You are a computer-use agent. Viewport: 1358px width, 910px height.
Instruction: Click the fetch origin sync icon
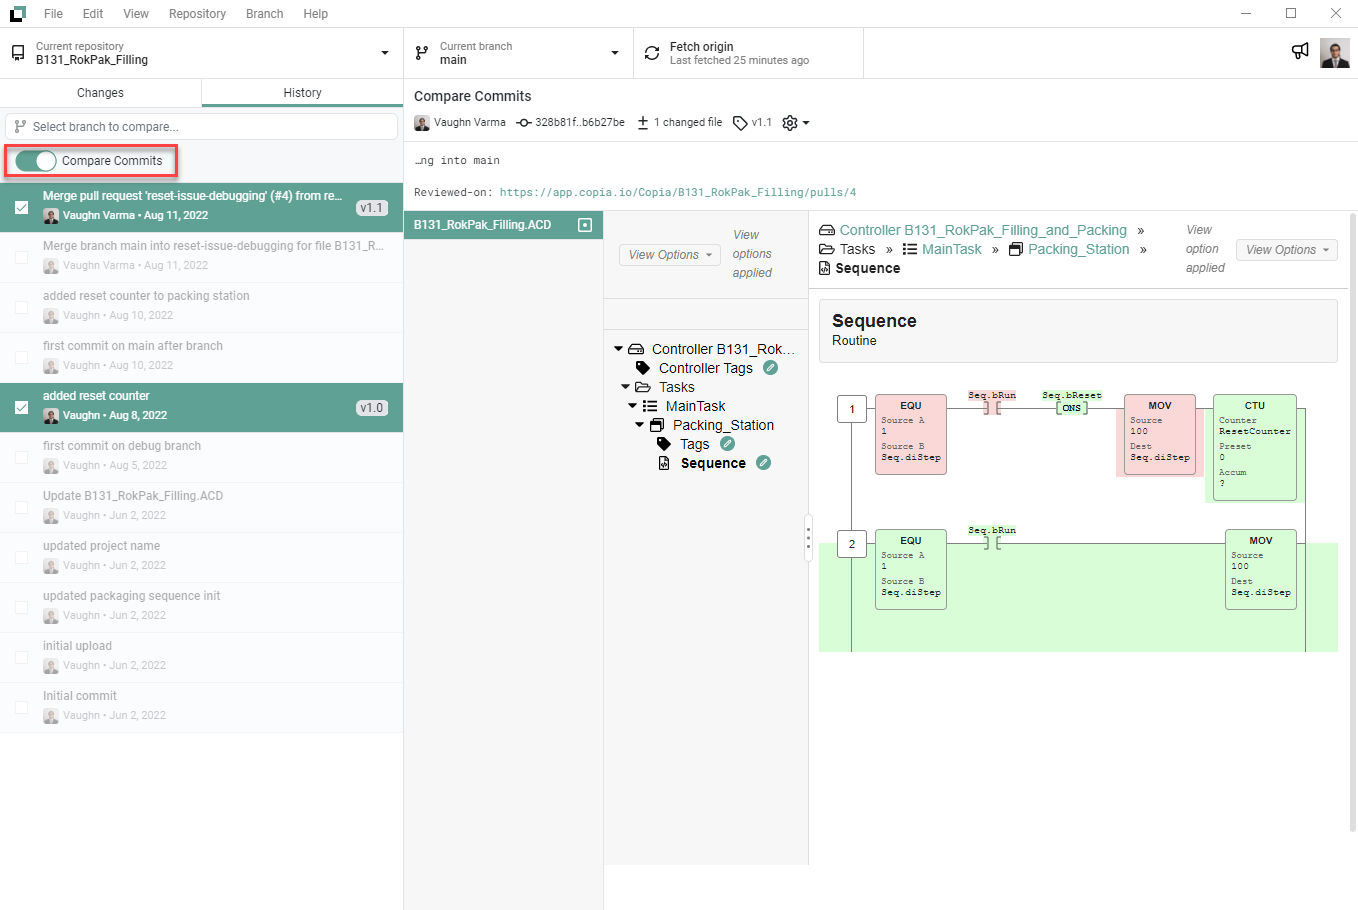pyautogui.click(x=651, y=52)
